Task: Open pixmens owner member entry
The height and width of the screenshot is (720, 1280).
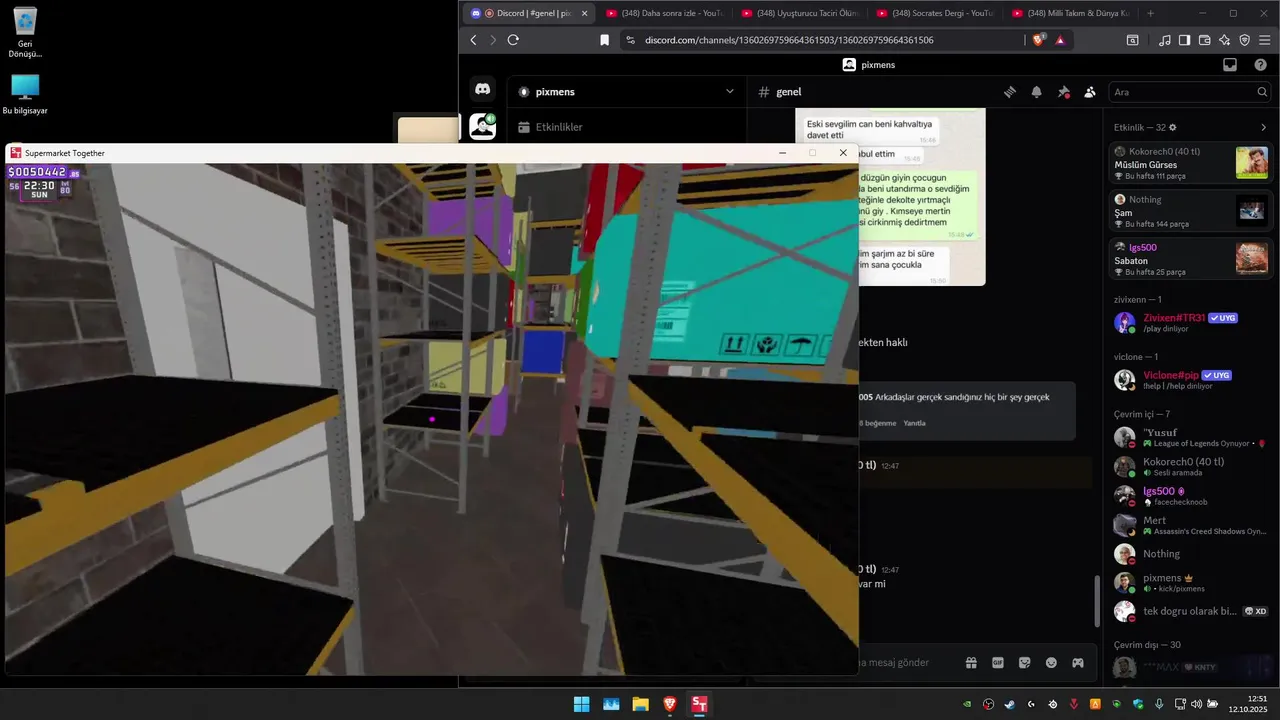Action: coord(1191,583)
